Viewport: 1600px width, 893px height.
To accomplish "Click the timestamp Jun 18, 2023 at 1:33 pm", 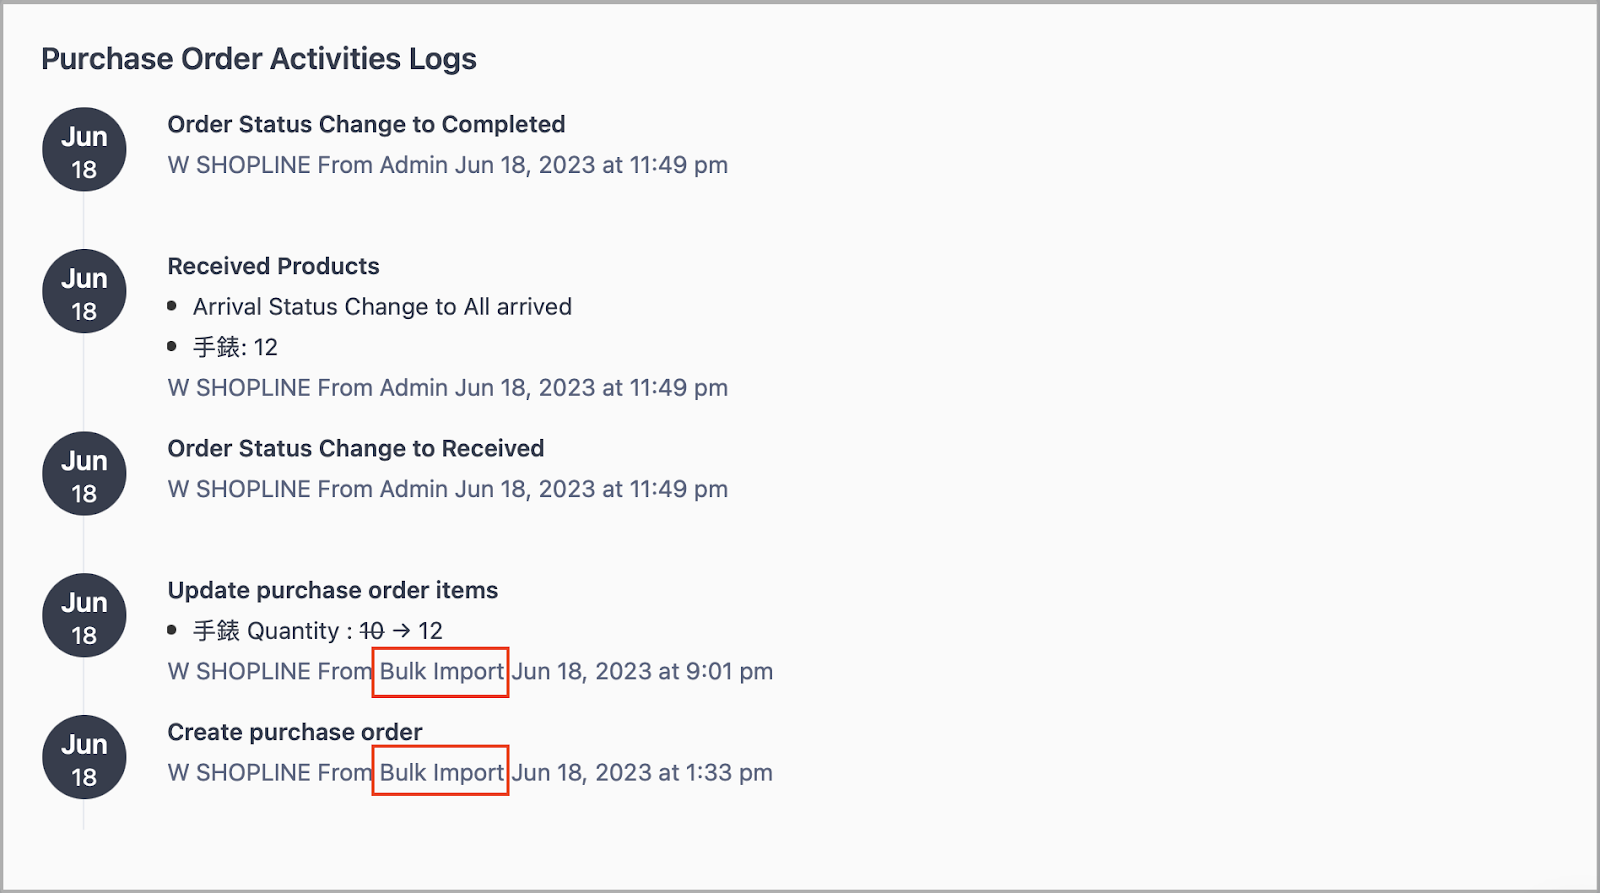I will [644, 772].
